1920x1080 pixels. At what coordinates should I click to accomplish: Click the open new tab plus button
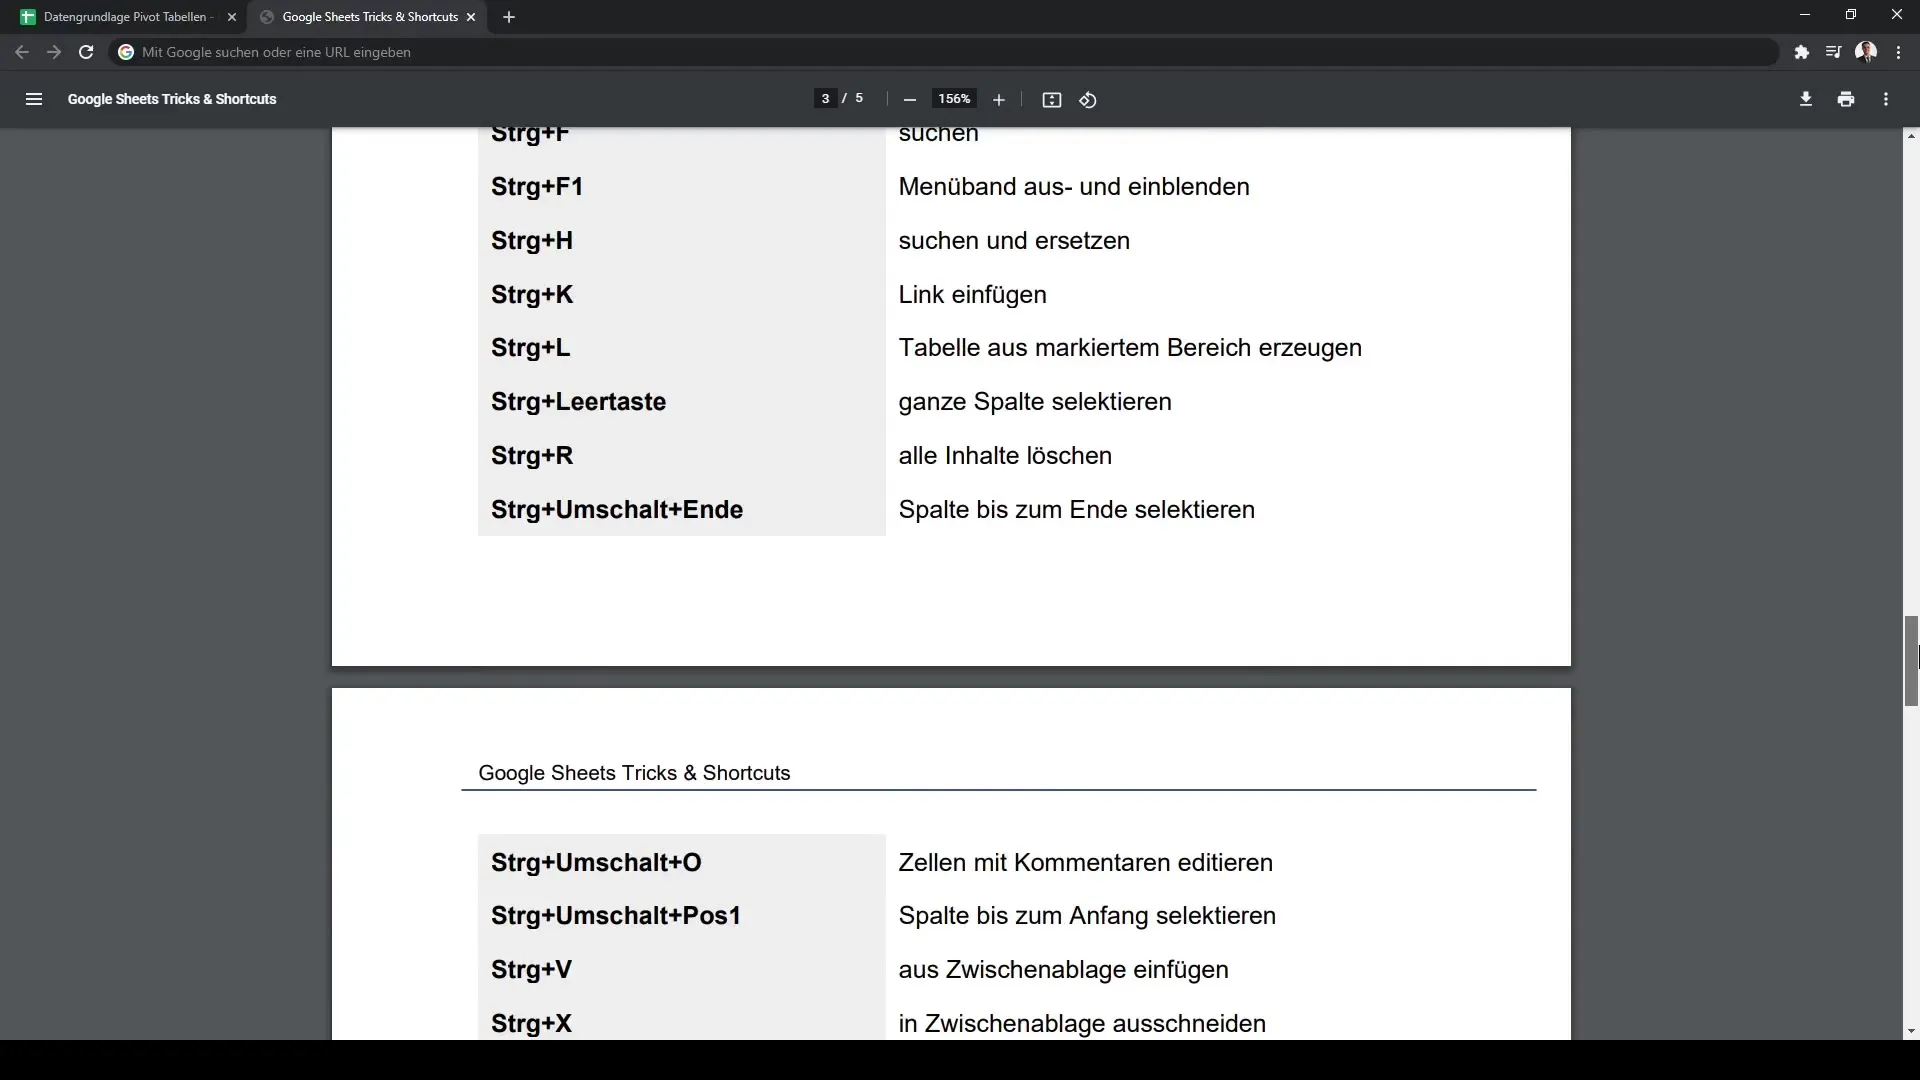coord(510,16)
